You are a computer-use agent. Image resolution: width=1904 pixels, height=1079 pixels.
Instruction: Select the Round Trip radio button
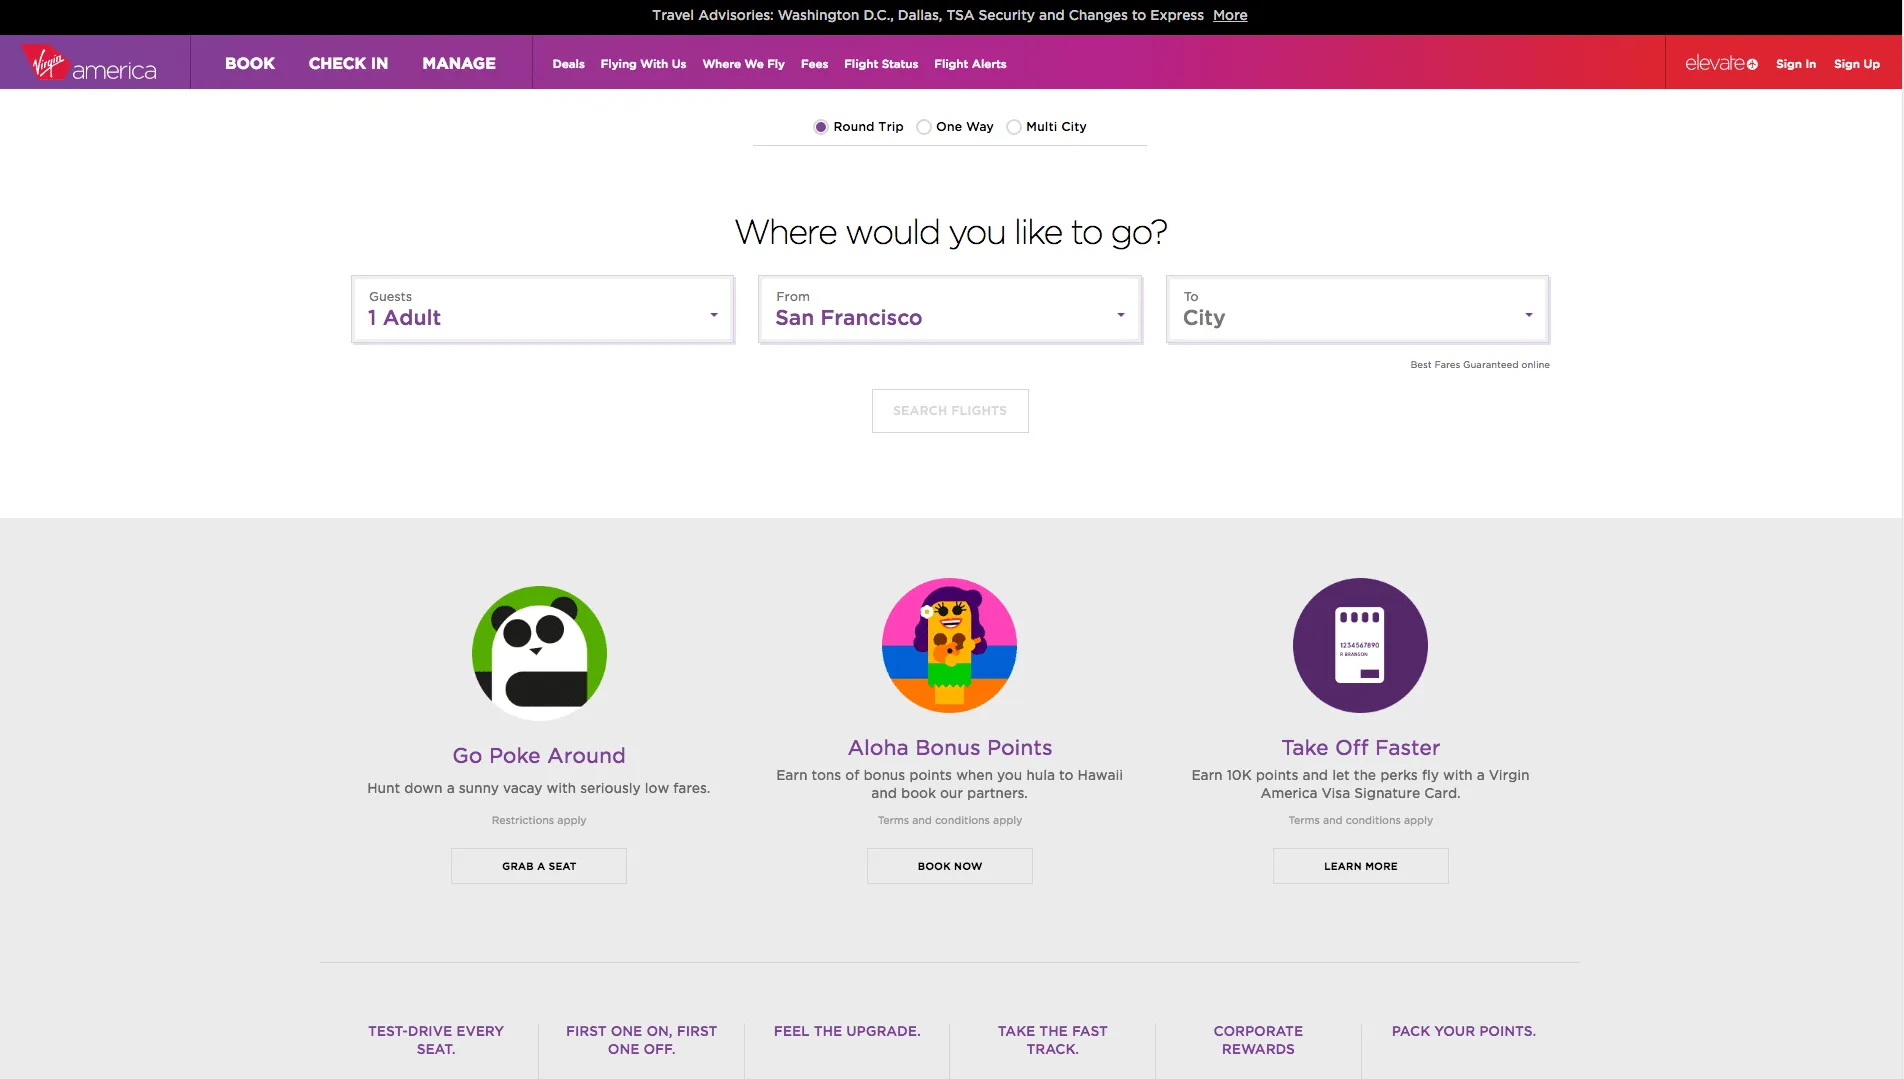821,127
